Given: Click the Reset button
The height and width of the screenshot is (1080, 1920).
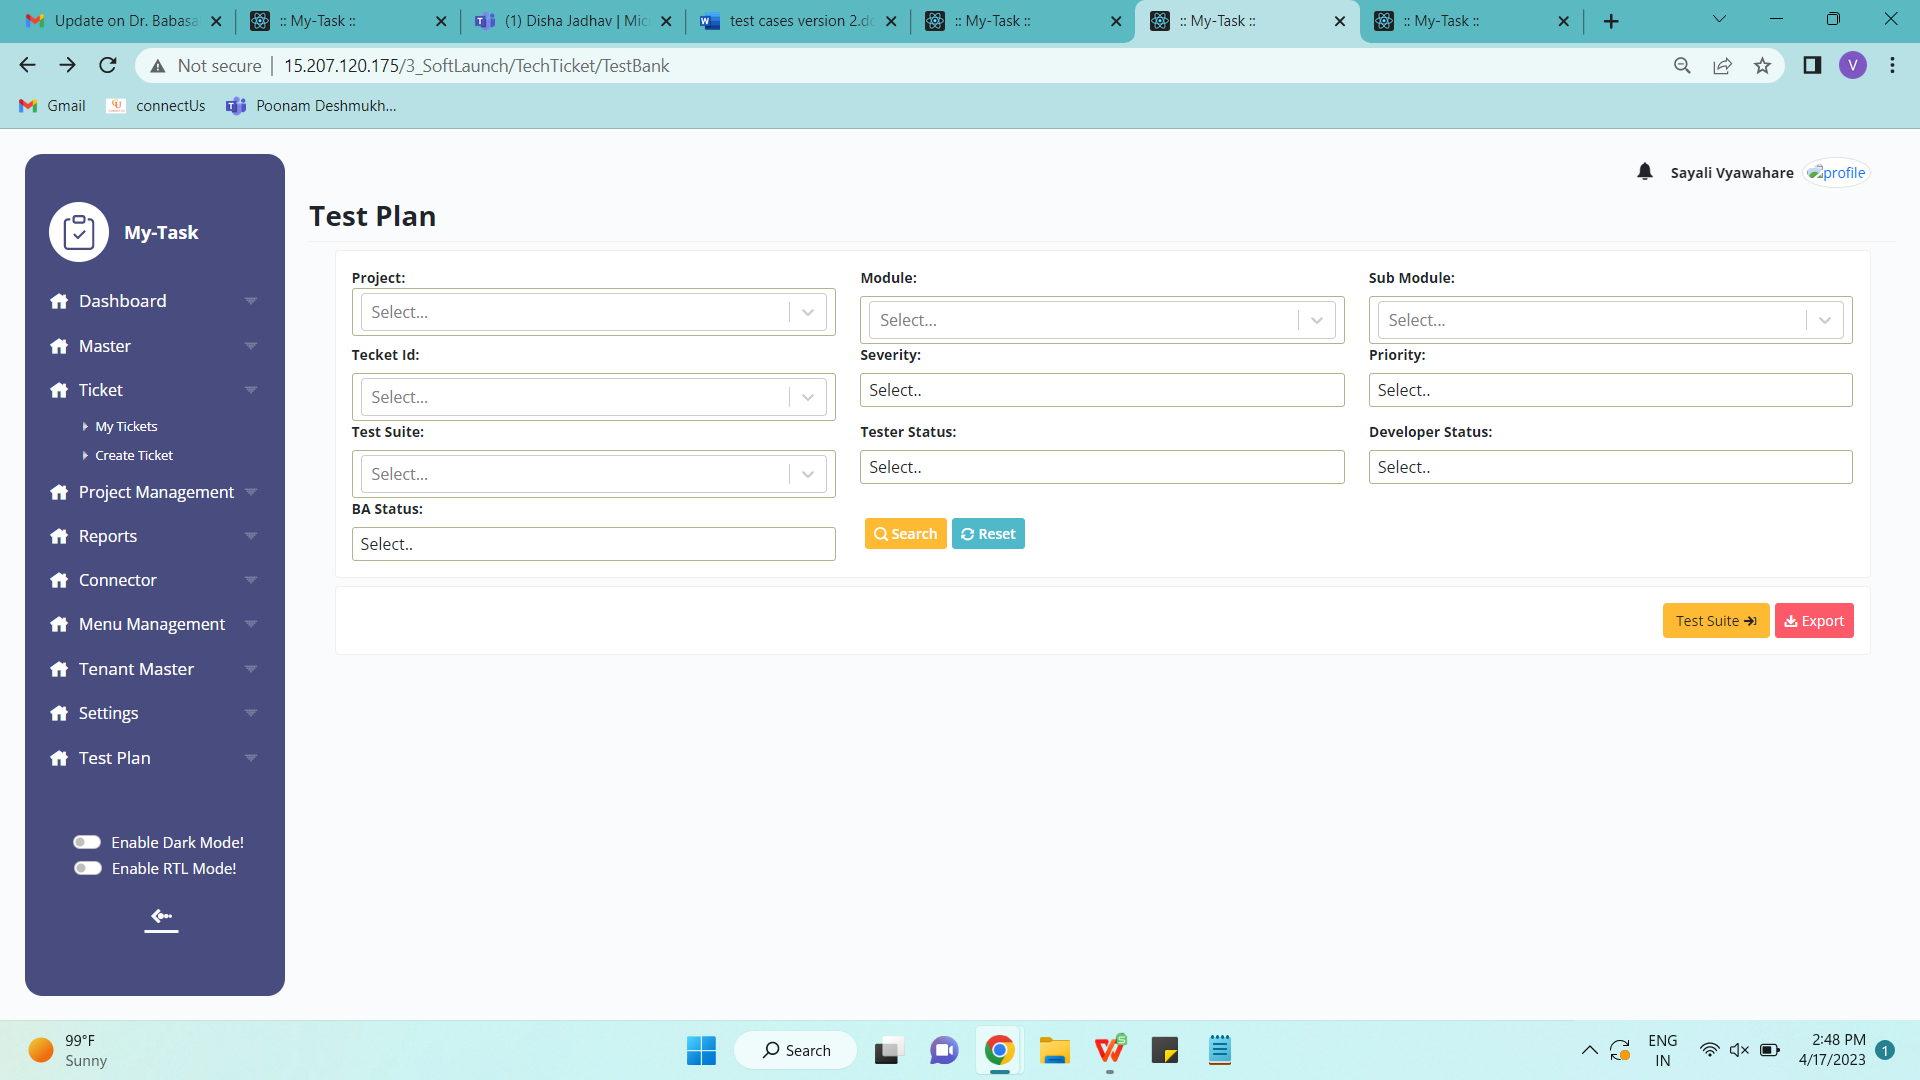Looking at the screenshot, I should click(x=988, y=534).
